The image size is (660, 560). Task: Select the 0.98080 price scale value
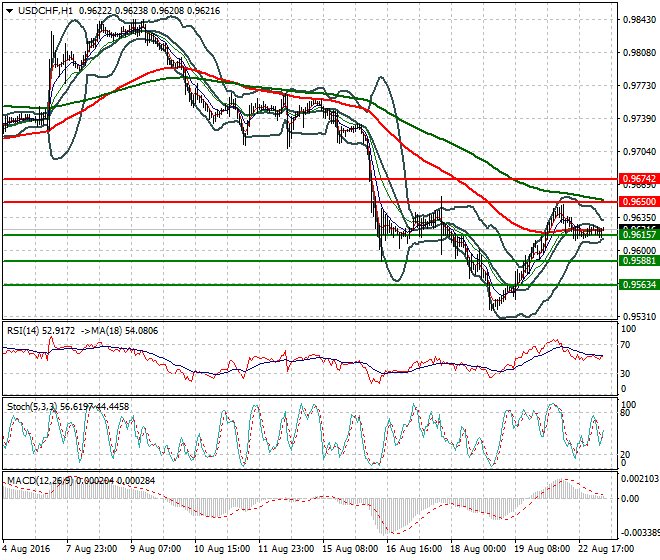[x=639, y=53]
